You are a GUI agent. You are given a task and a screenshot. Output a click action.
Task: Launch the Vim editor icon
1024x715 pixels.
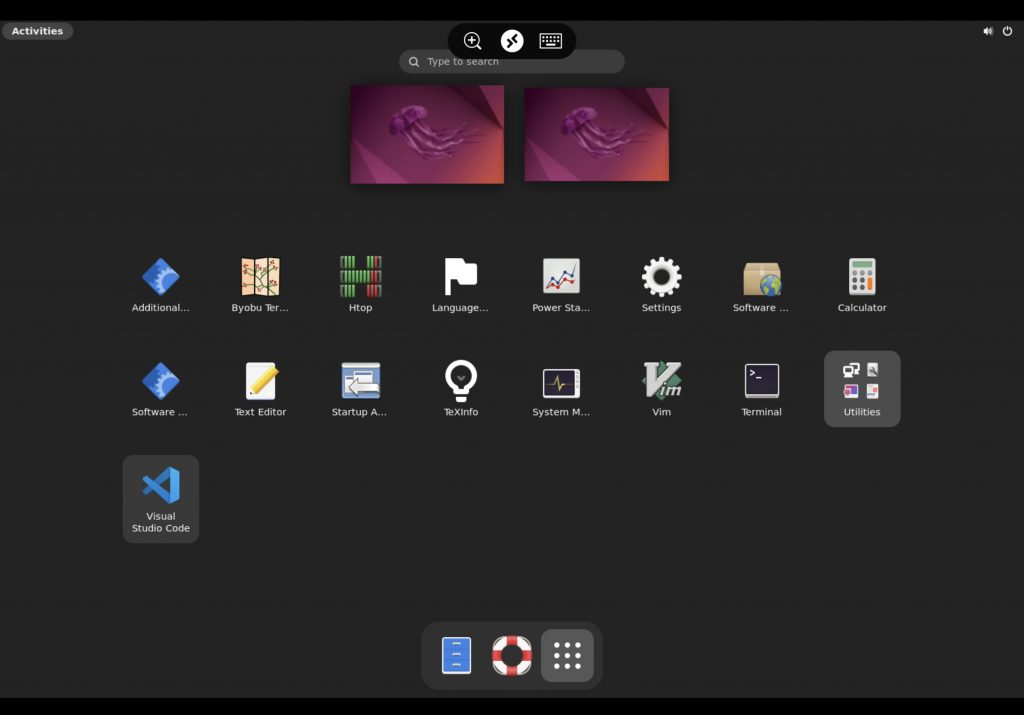(x=661, y=381)
